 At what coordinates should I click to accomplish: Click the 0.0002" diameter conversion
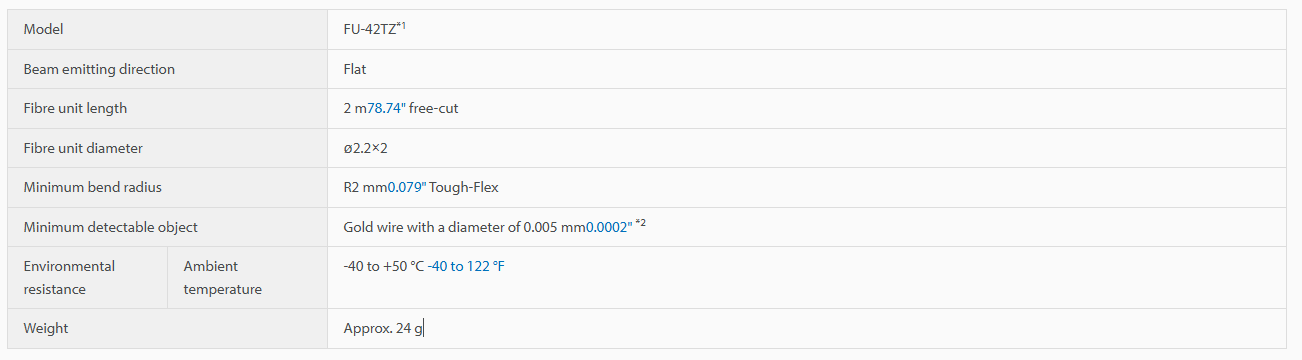(x=608, y=227)
